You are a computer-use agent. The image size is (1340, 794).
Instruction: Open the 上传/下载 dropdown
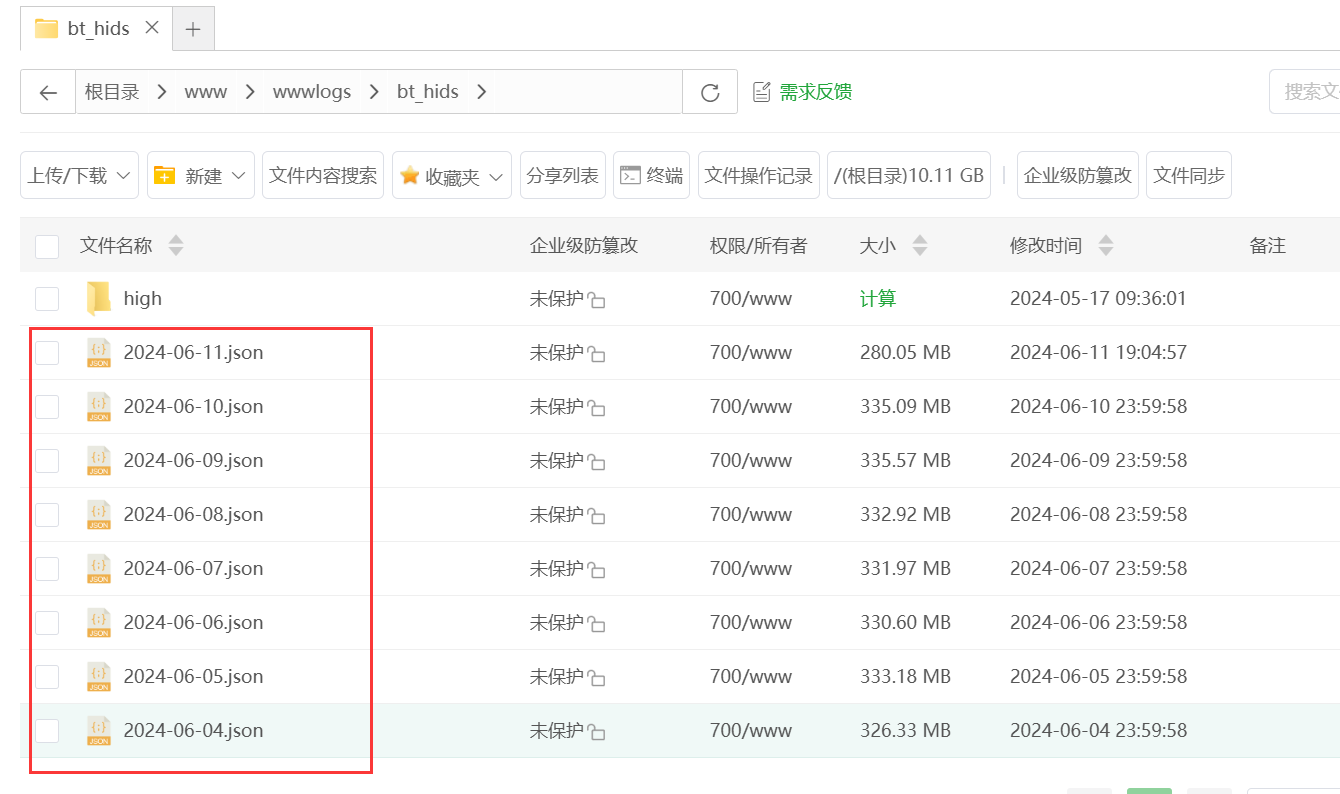coord(79,176)
